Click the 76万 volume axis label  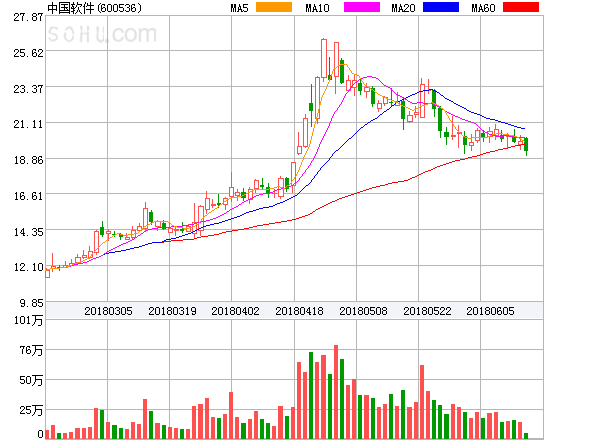point(31,350)
